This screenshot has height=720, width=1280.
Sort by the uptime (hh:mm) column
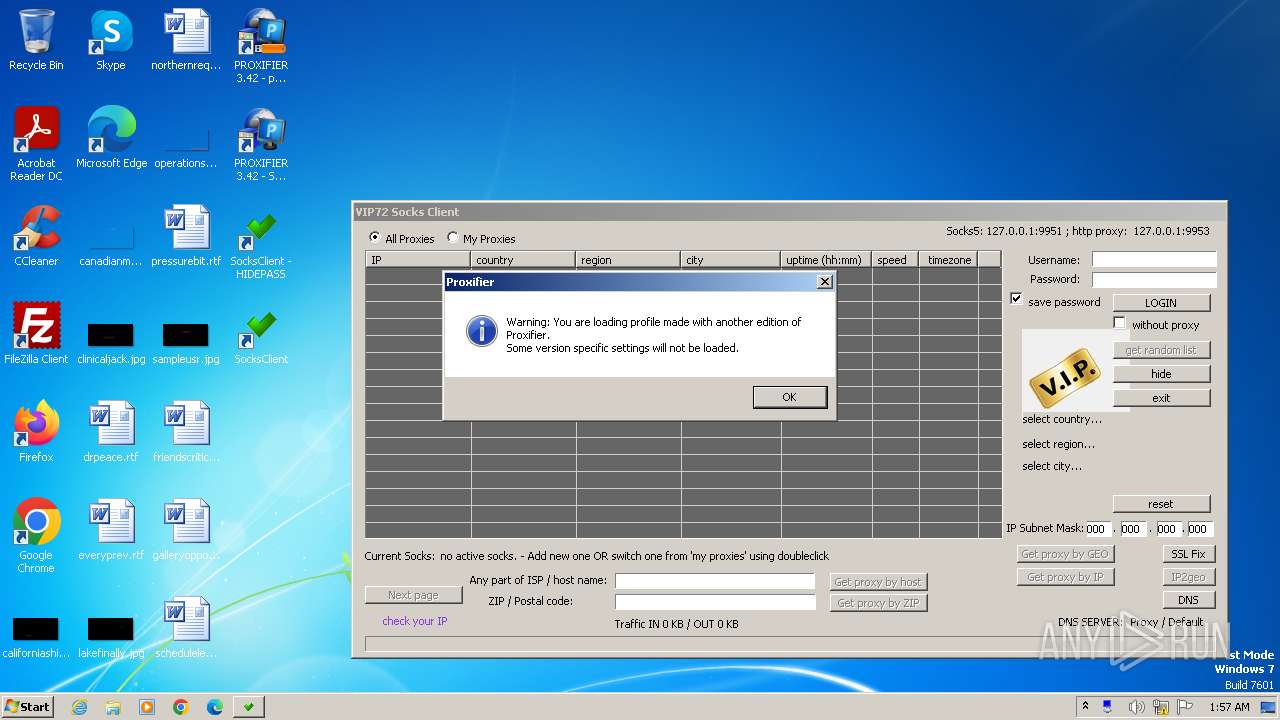pos(827,260)
